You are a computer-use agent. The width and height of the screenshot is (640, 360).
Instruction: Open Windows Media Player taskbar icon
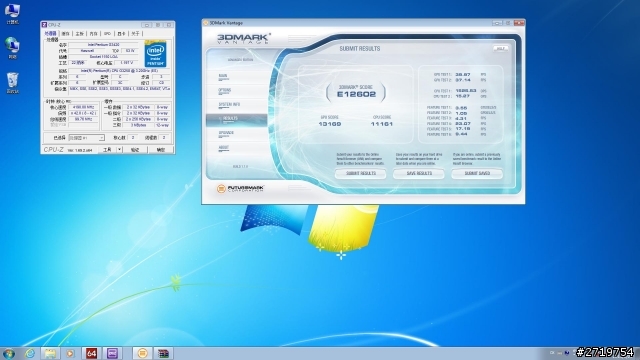[70, 353]
